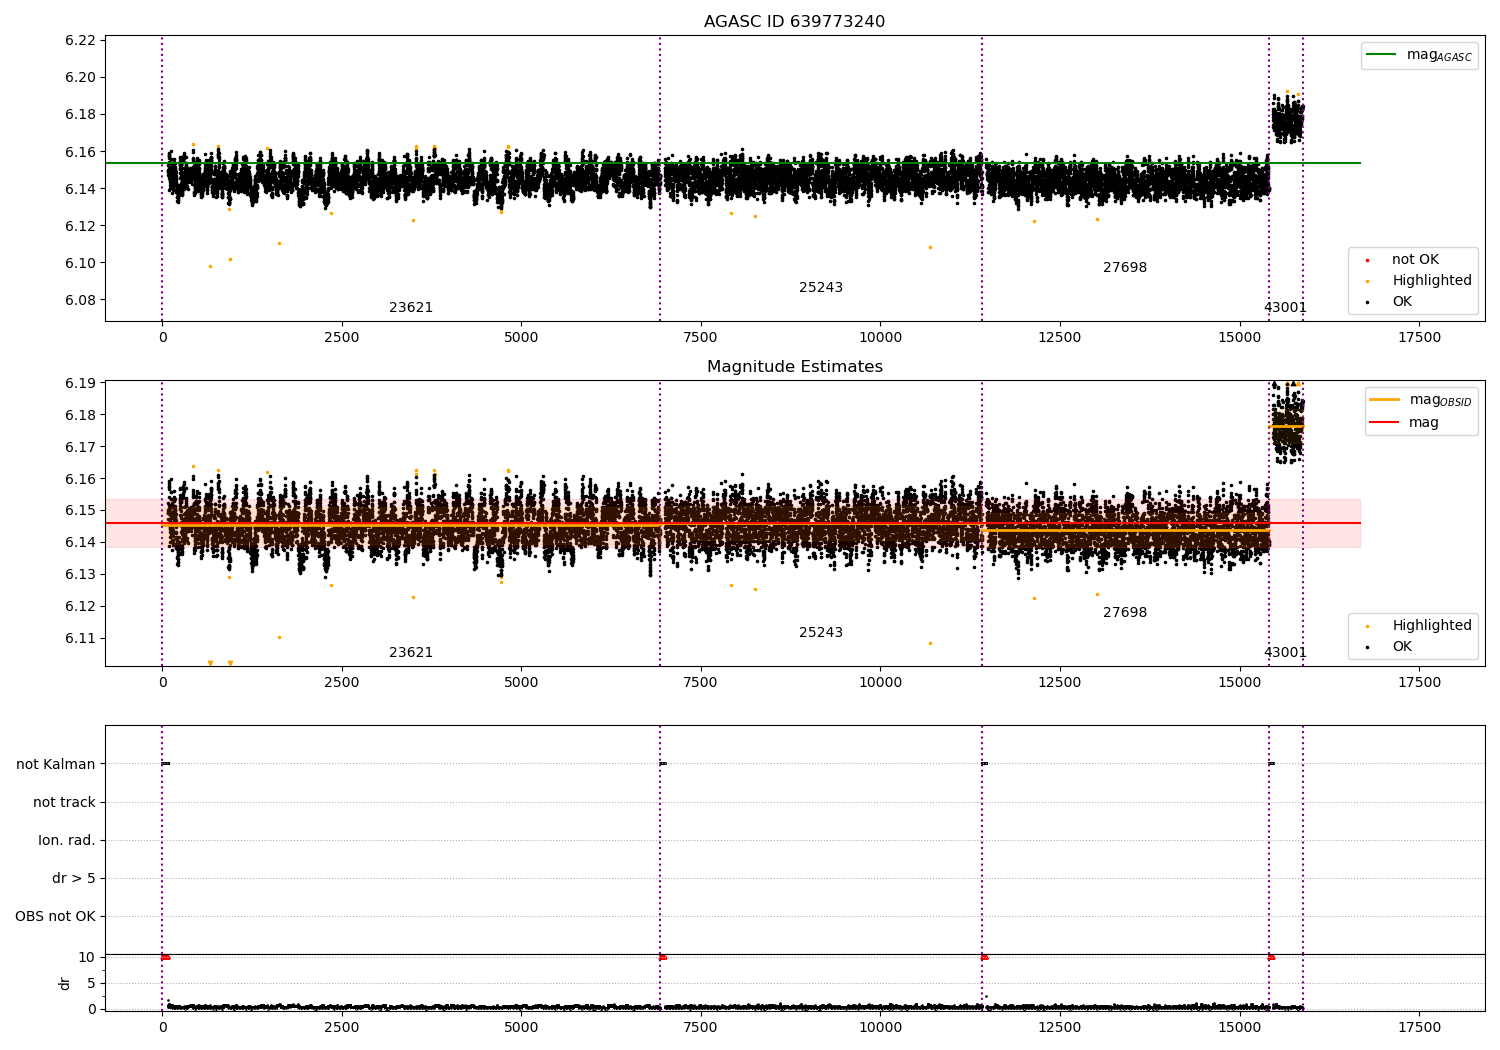The height and width of the screenshot is (1050, 1500).
Task: Click the 6.22 y-tick on top plot
Action: [80, 41]
